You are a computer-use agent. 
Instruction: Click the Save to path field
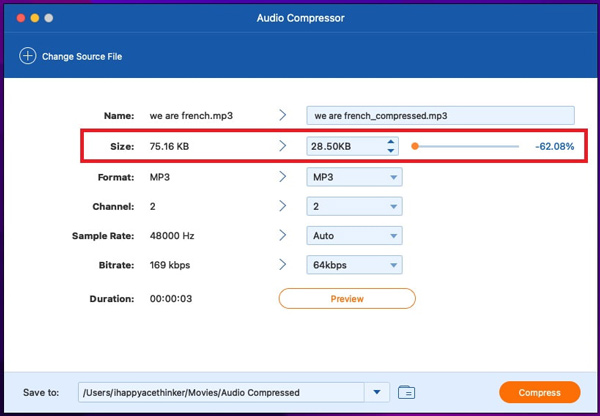click(221, 392)
